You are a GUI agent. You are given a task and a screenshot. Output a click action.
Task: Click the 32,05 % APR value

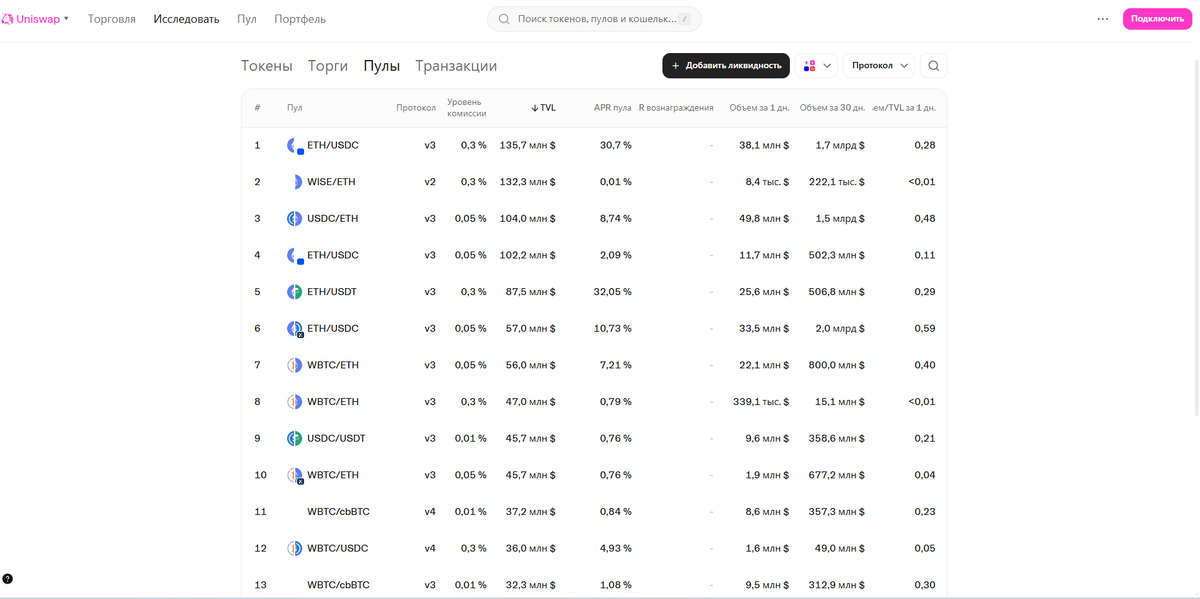[x=612, y=292]
